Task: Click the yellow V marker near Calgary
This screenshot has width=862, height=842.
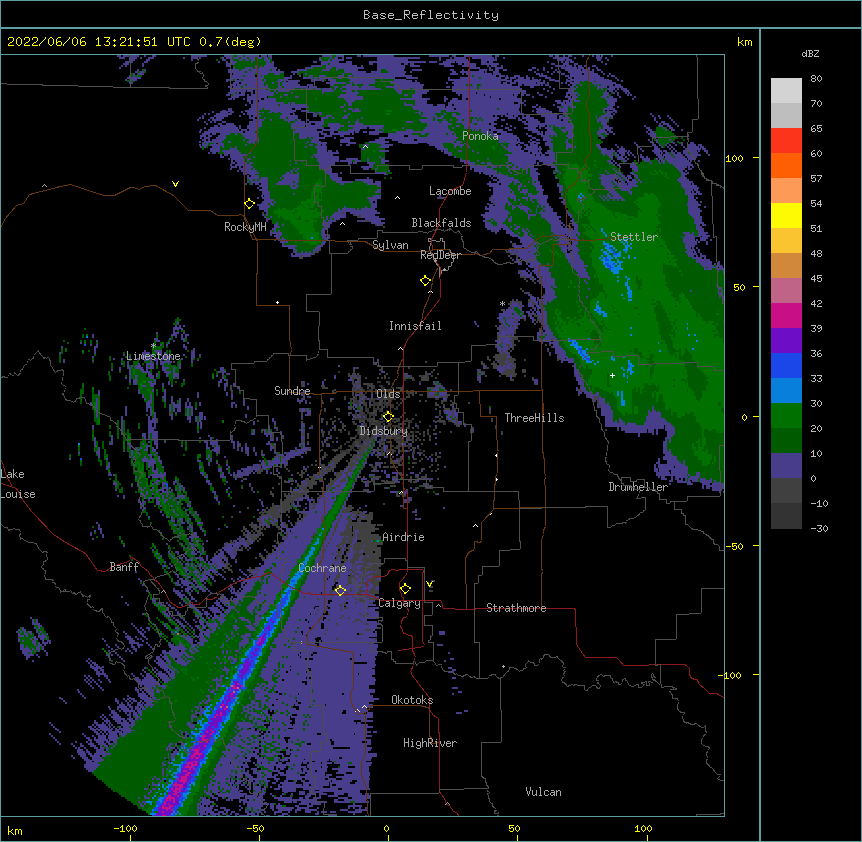Action: coord(429,584)
